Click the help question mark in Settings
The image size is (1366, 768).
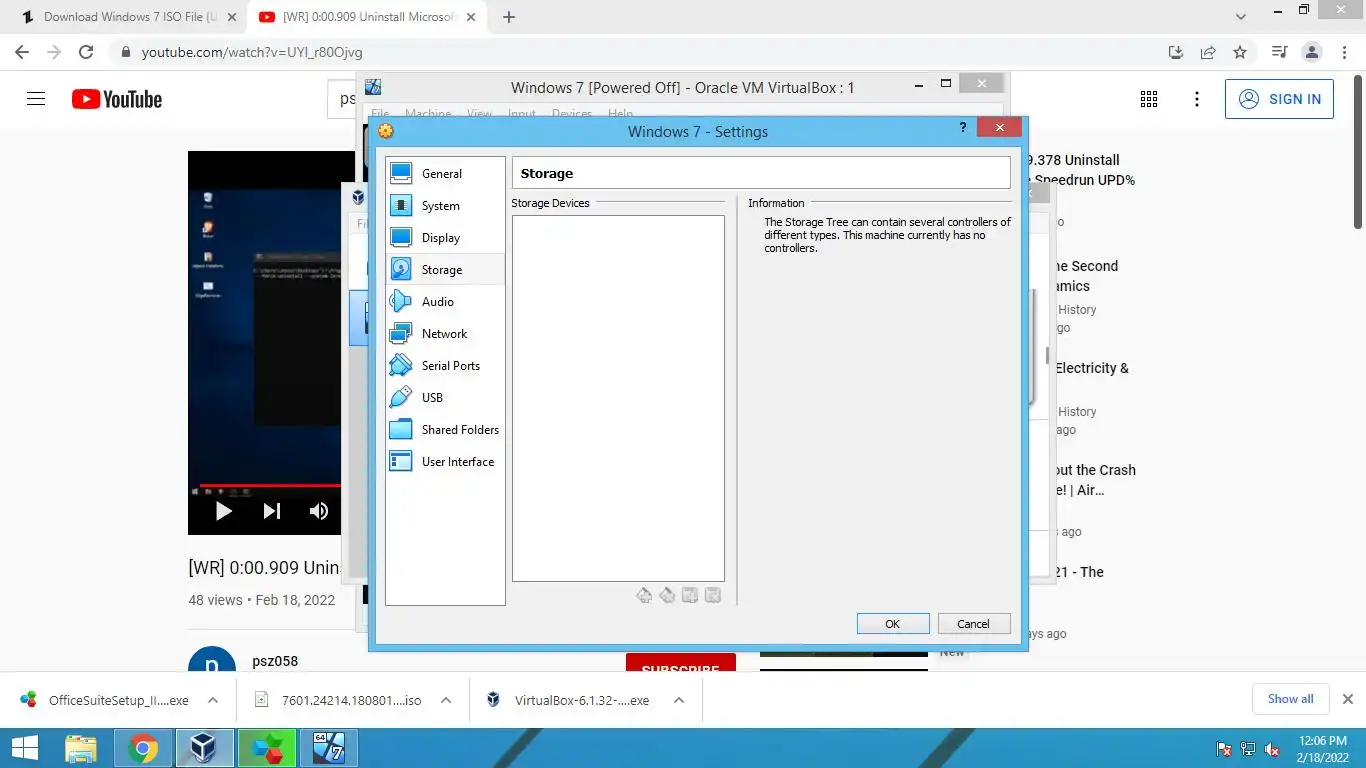[963, 127]
